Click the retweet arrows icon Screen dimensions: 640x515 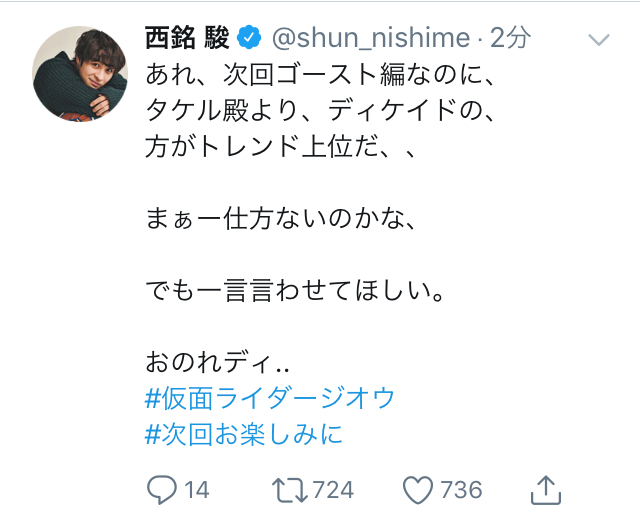pos(290,489)
